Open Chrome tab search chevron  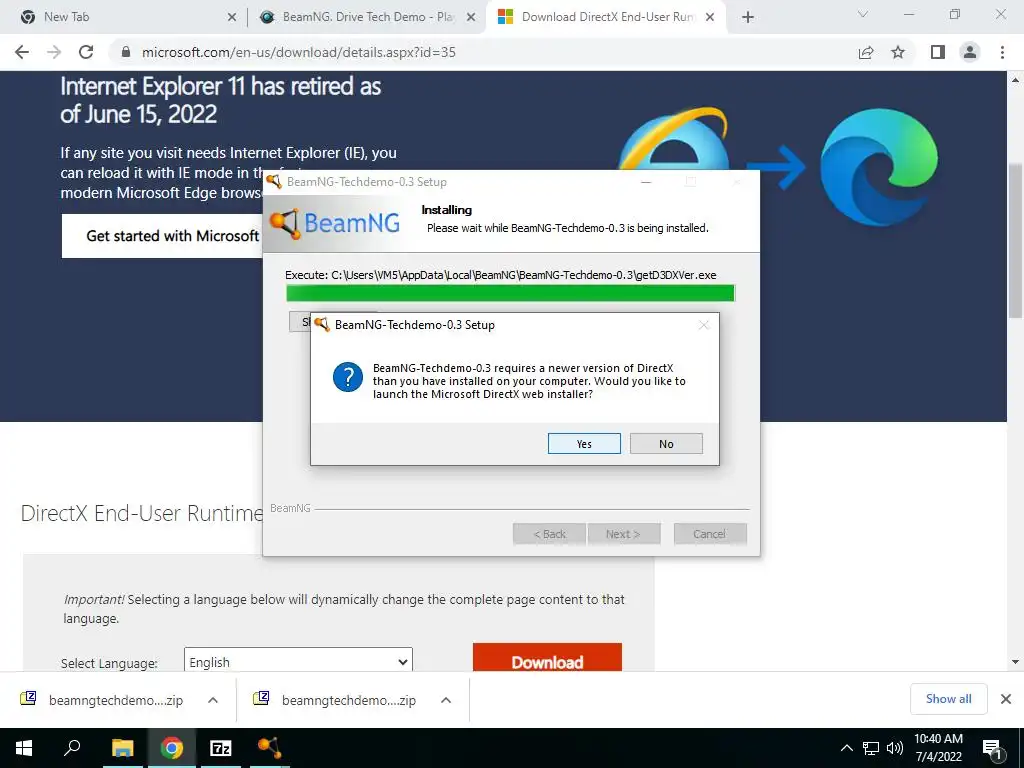tap(863, 14)
